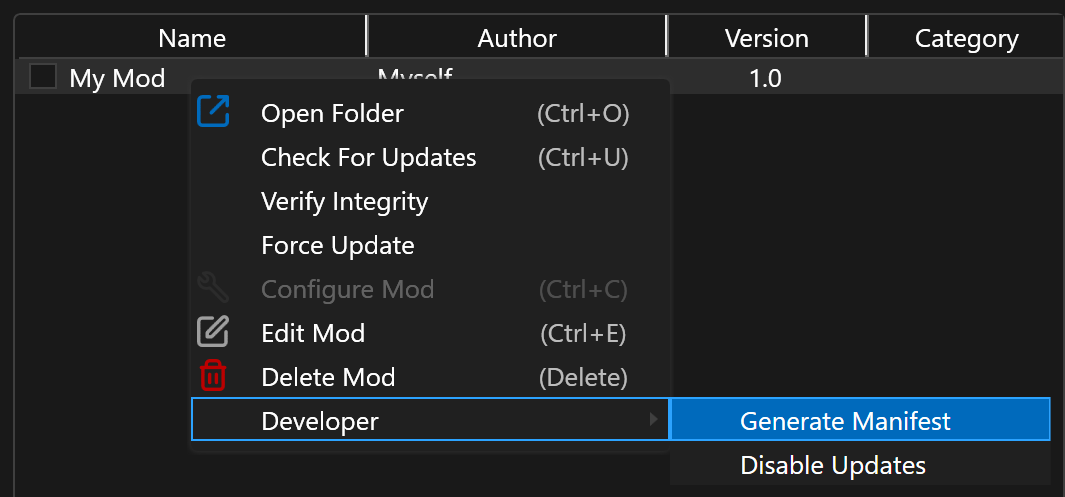Click the Category column header

tap(966, 39)
